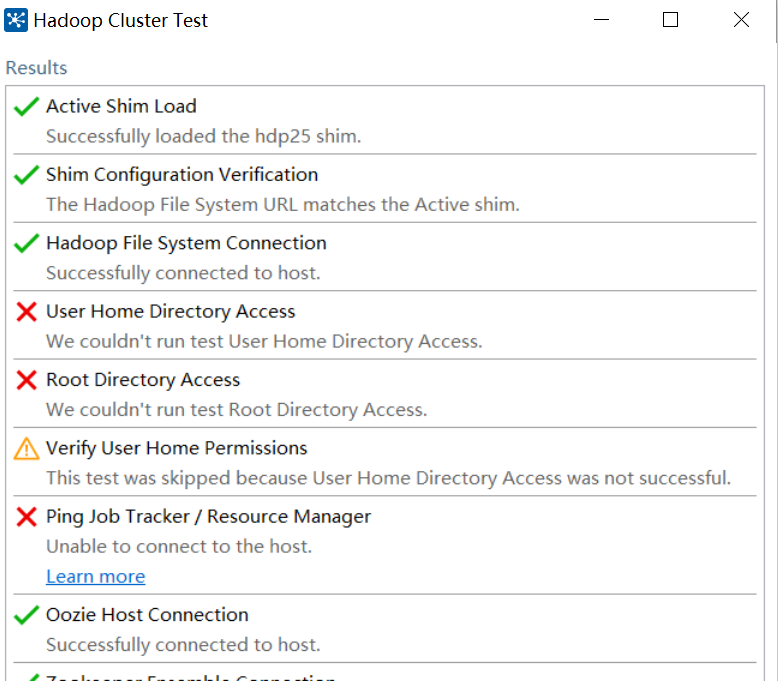Select Ping Job Tracker / Resource Manager heading
This screenshot has height=681, width=778.
pos(208,516)
